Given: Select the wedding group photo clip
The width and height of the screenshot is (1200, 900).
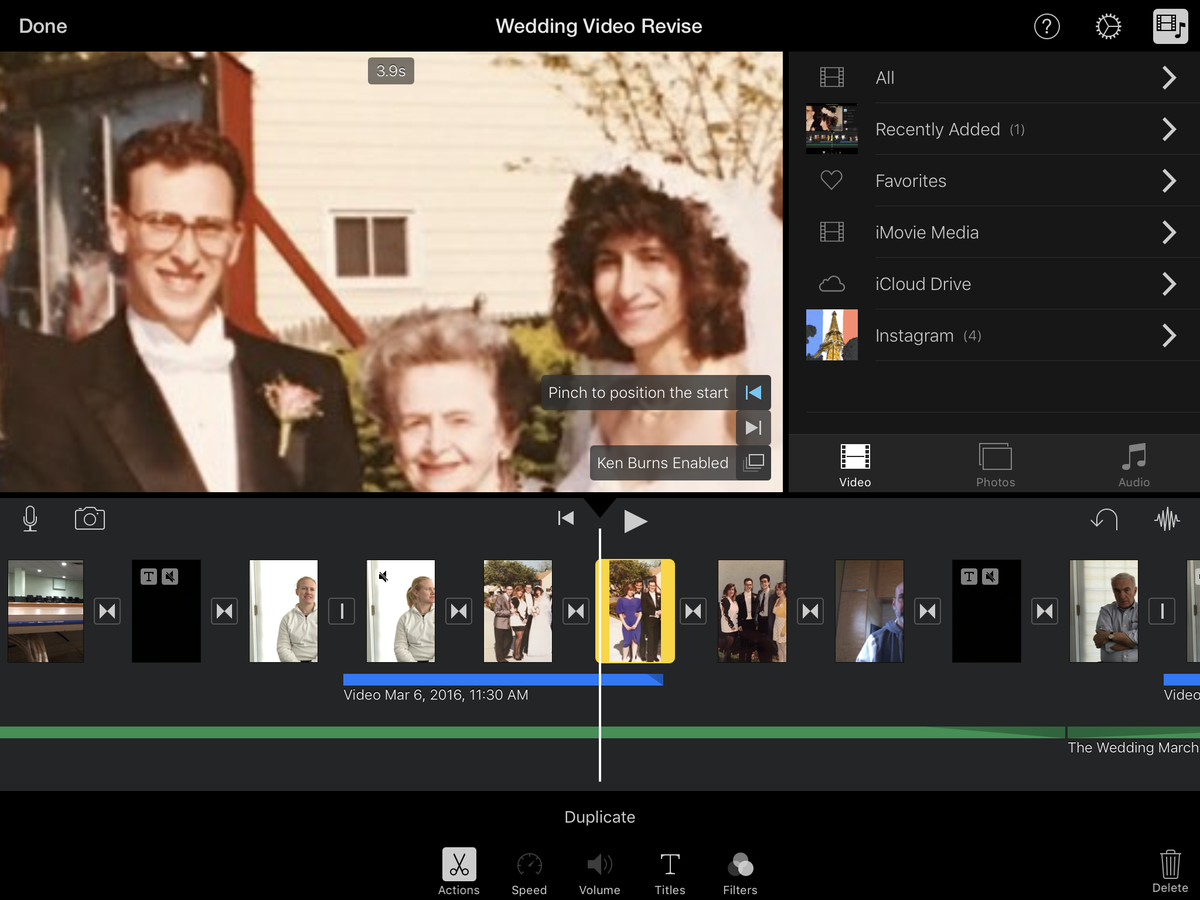Looking at the screenshot, I should point(518,611).
